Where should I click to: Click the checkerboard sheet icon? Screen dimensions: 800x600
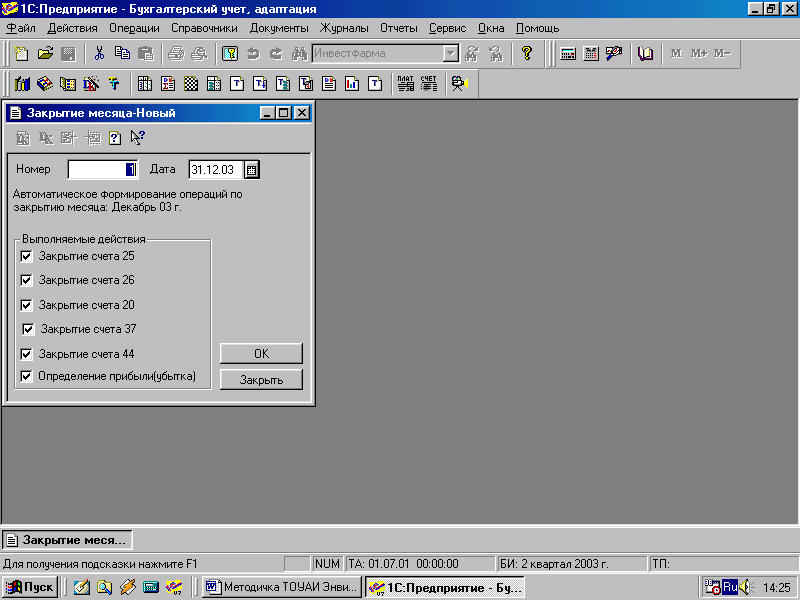click(191, 83)
